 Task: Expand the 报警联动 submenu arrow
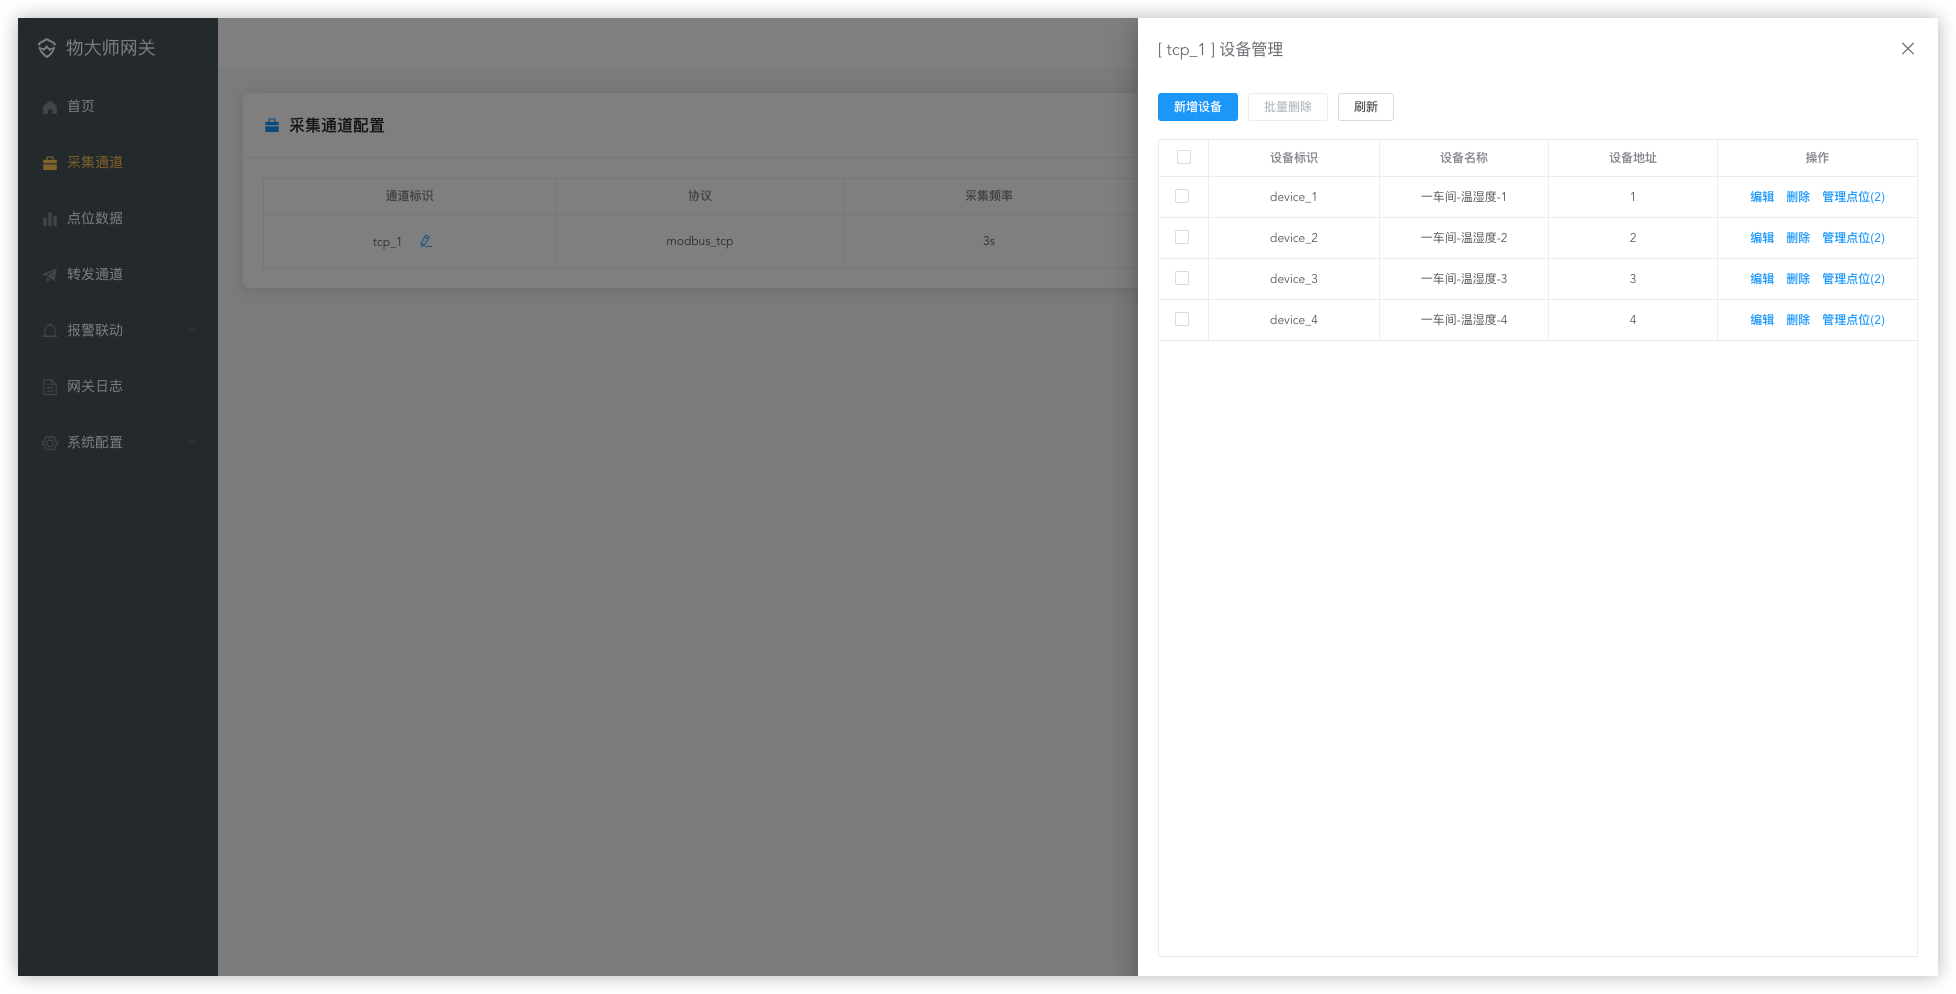(192, 330)
